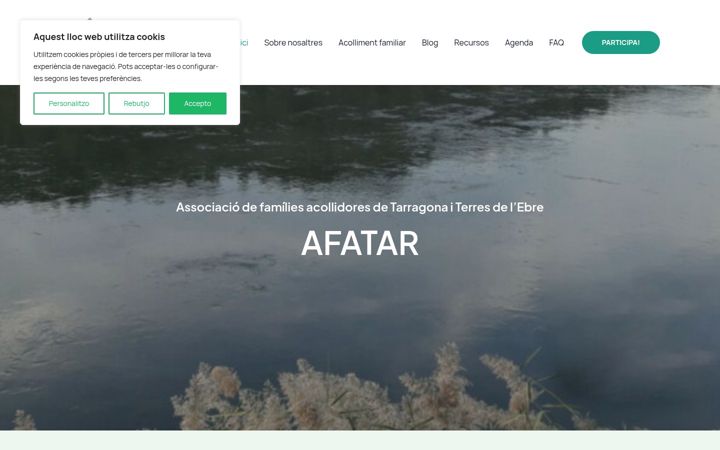Open the Blog section
This screenshot has height=450, width=720.
tap(430, 43)
